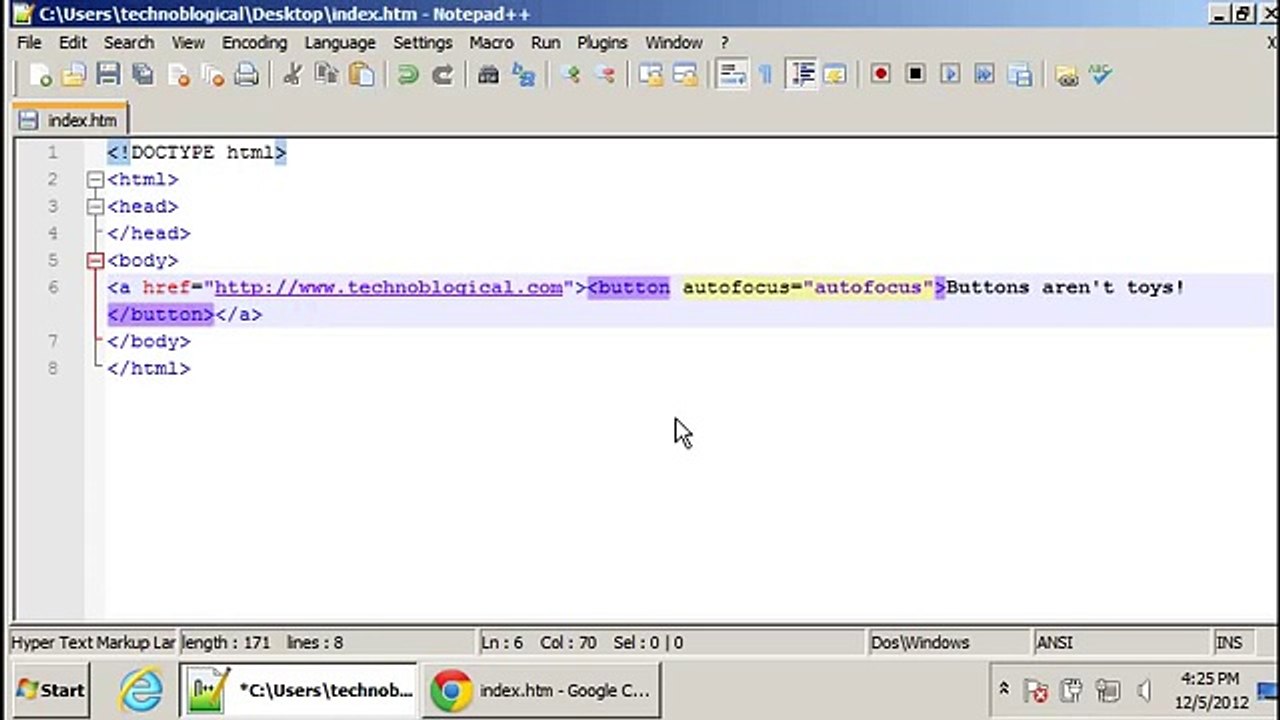Open the File menu
The width and height of the screenshot is (1280, 720).
[29, 43]
